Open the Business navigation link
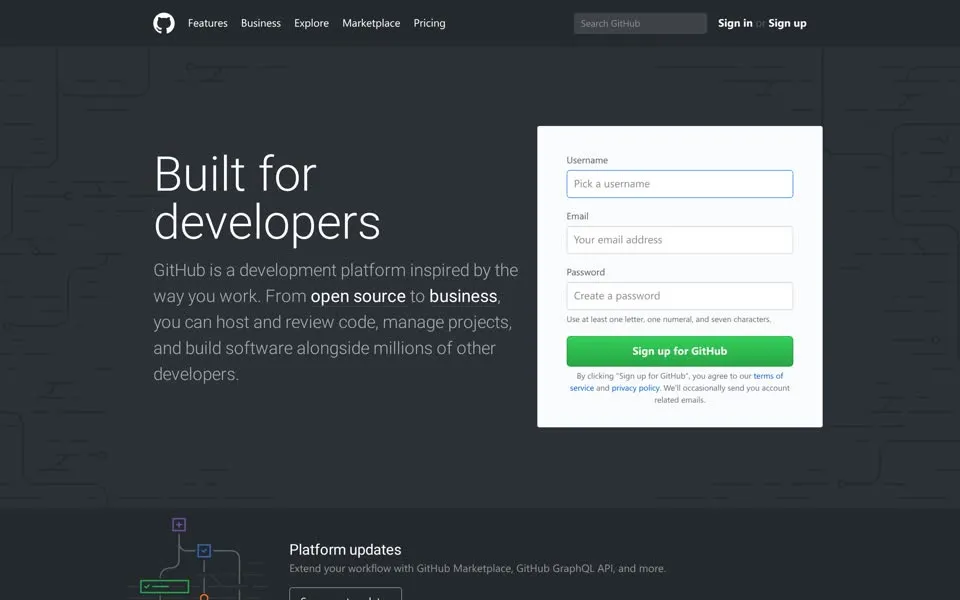 coord(261,23)
